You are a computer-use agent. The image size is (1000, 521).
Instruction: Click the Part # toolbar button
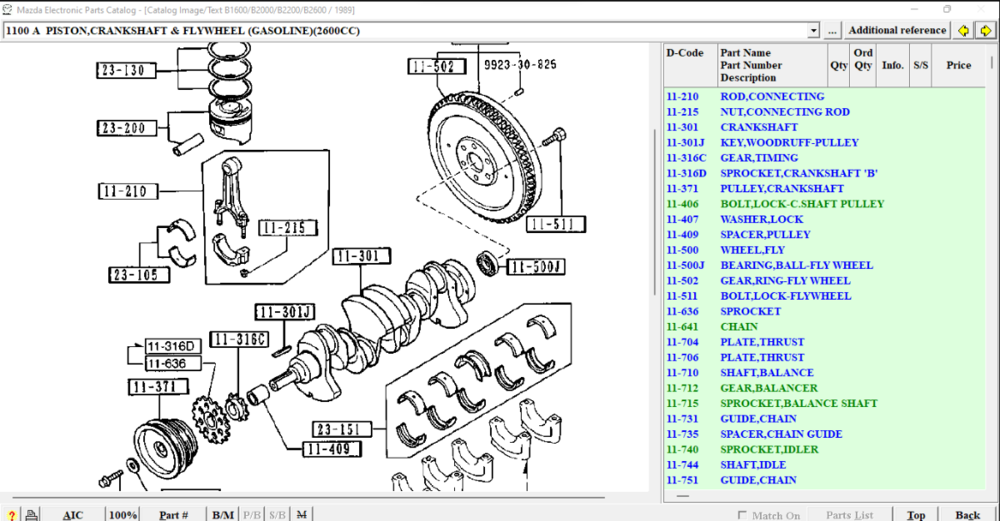click(174, 515)
